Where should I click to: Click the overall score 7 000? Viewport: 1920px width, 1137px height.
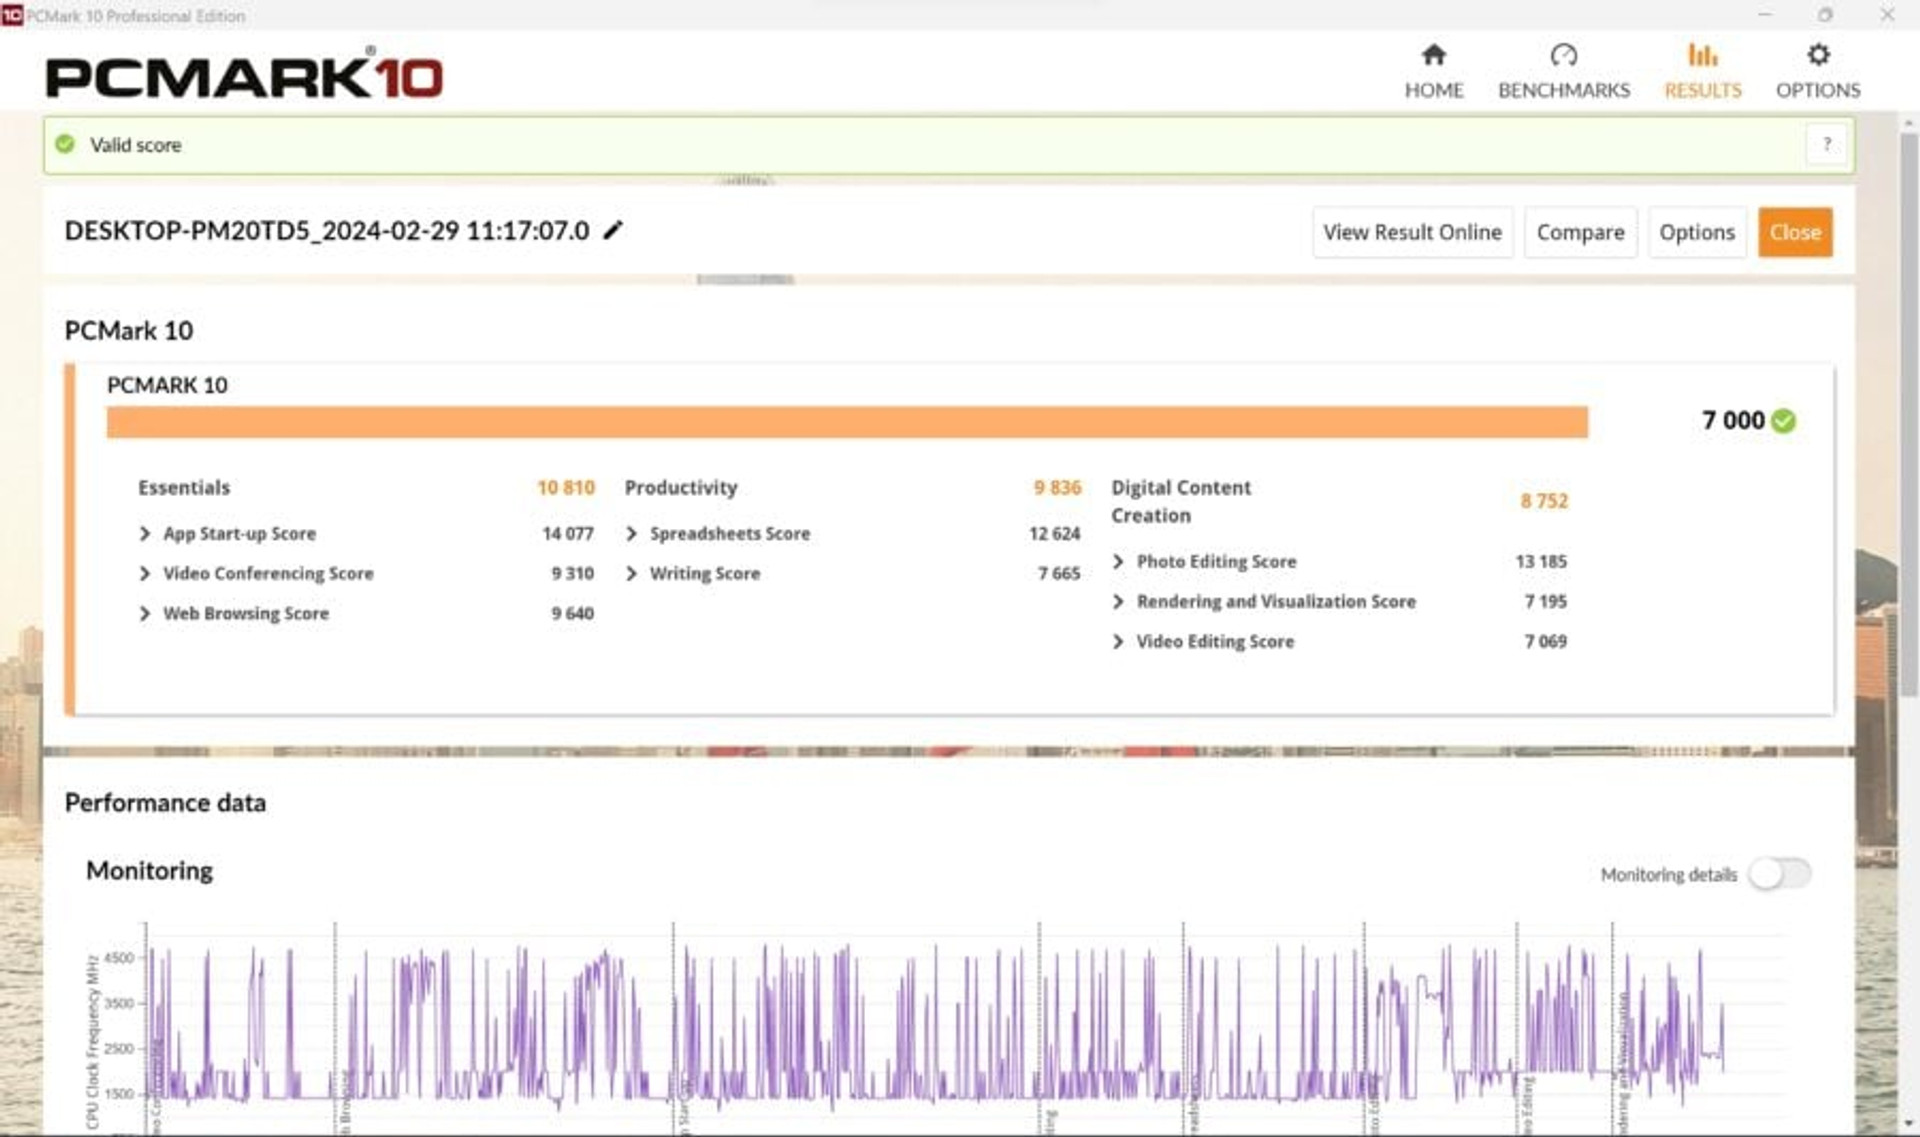(1733, 420)
